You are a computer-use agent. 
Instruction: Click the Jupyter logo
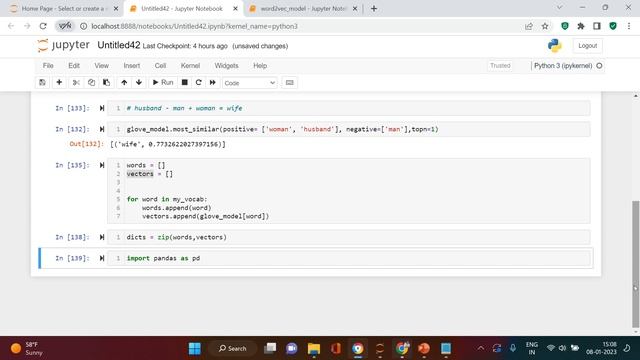point(63,45)
